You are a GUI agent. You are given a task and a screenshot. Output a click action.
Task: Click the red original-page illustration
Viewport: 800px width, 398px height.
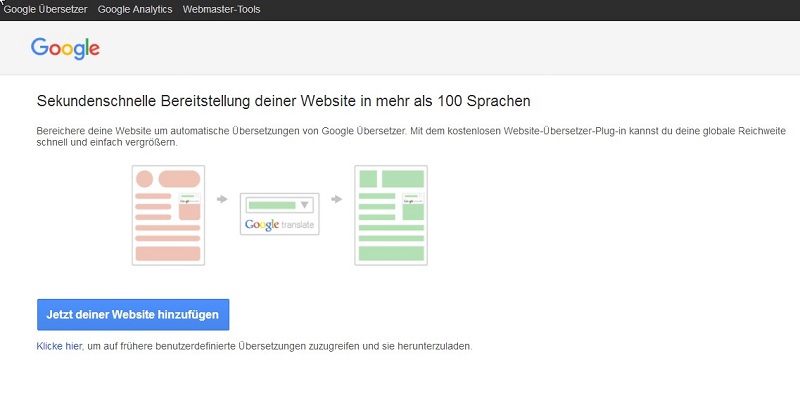168,215
